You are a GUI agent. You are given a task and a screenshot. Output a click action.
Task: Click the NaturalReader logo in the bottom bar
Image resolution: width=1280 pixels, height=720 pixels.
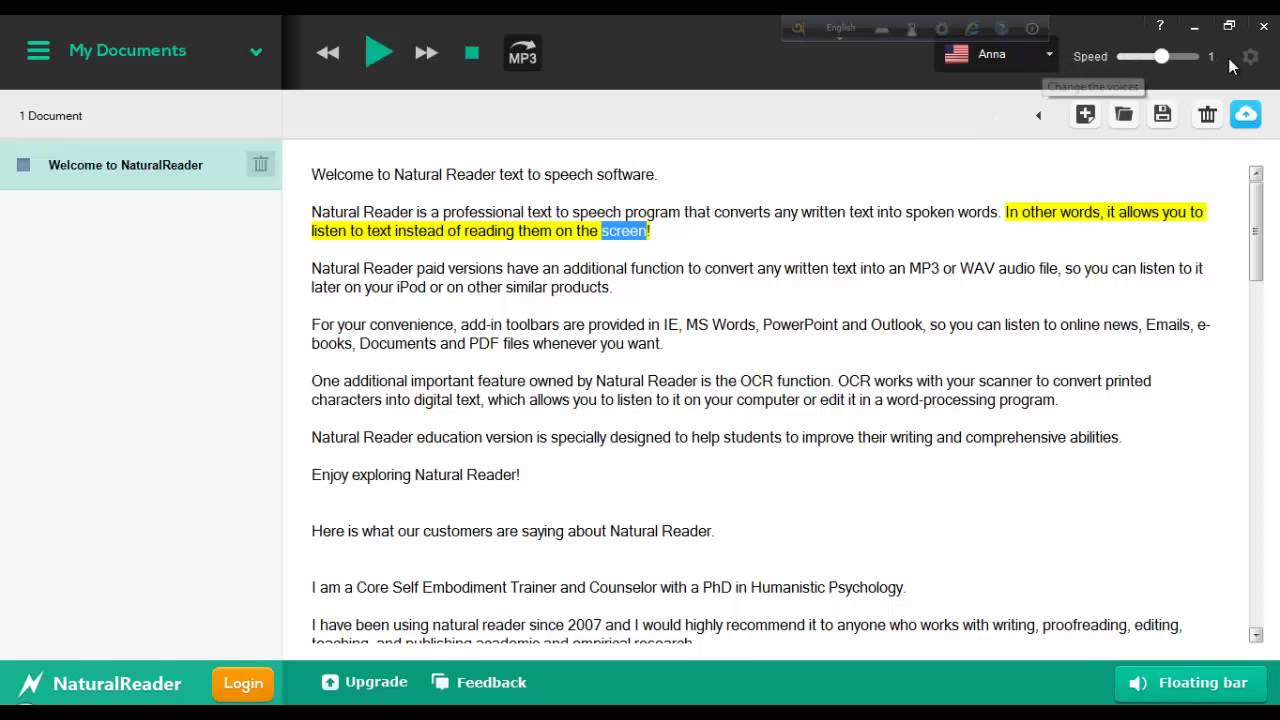[x=100, y=684]
